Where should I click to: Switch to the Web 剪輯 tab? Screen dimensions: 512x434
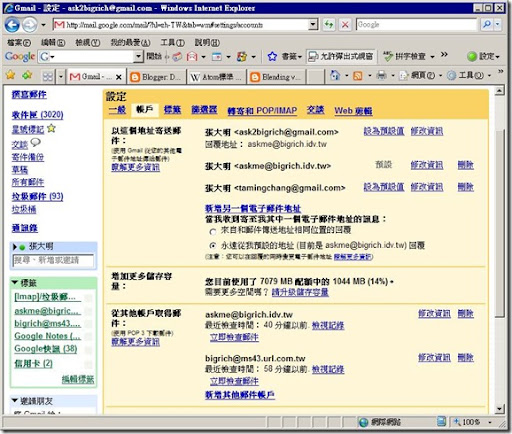pos(353,111)
